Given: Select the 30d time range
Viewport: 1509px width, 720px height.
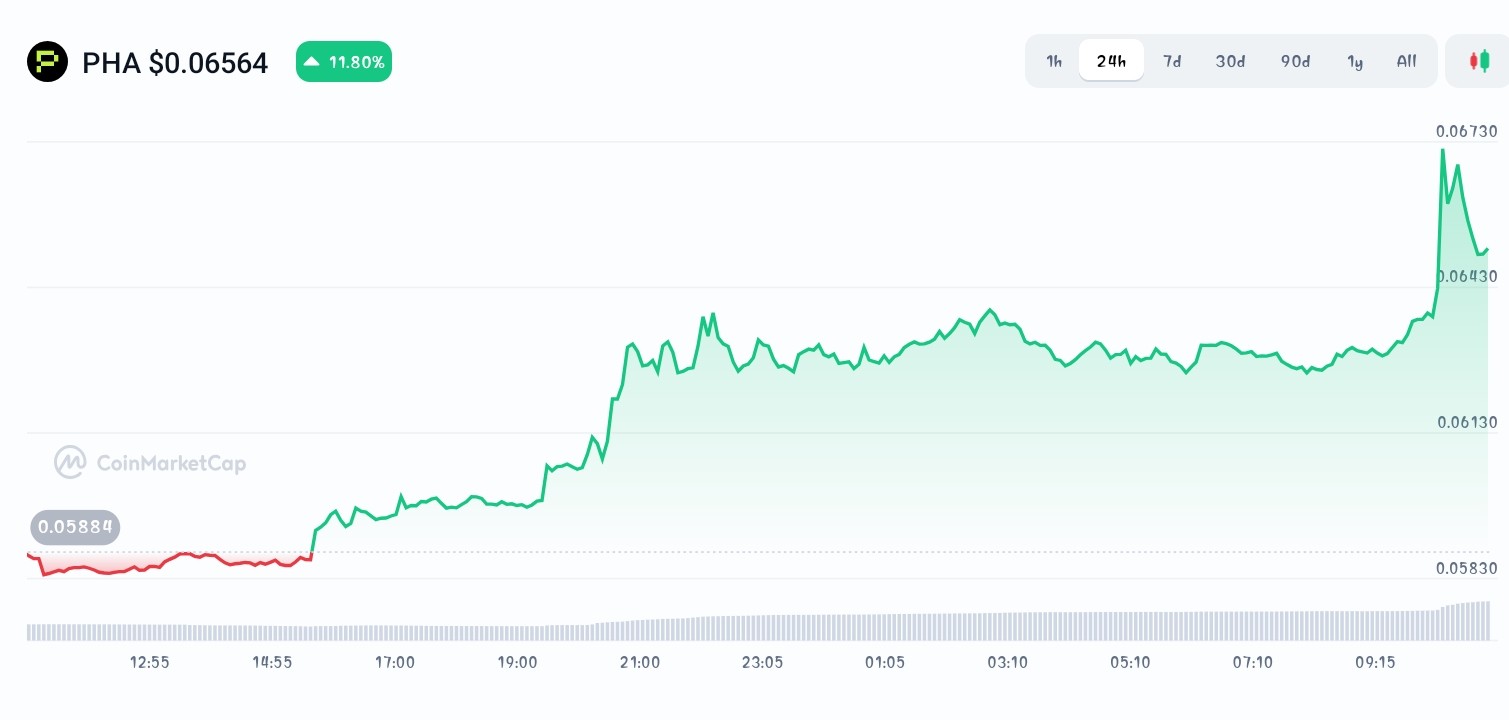Looking at the screenshot, I should [x=1230, y=61].
